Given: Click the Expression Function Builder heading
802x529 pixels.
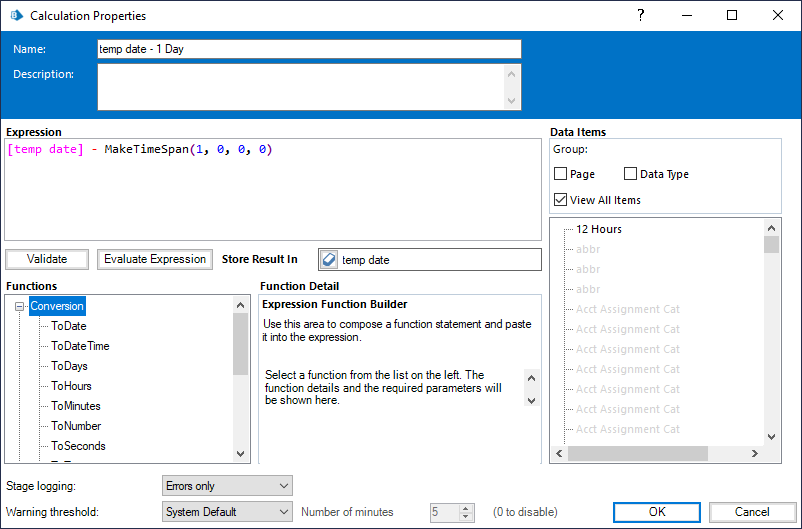Looking at the screenshot, I should [335, 304].
